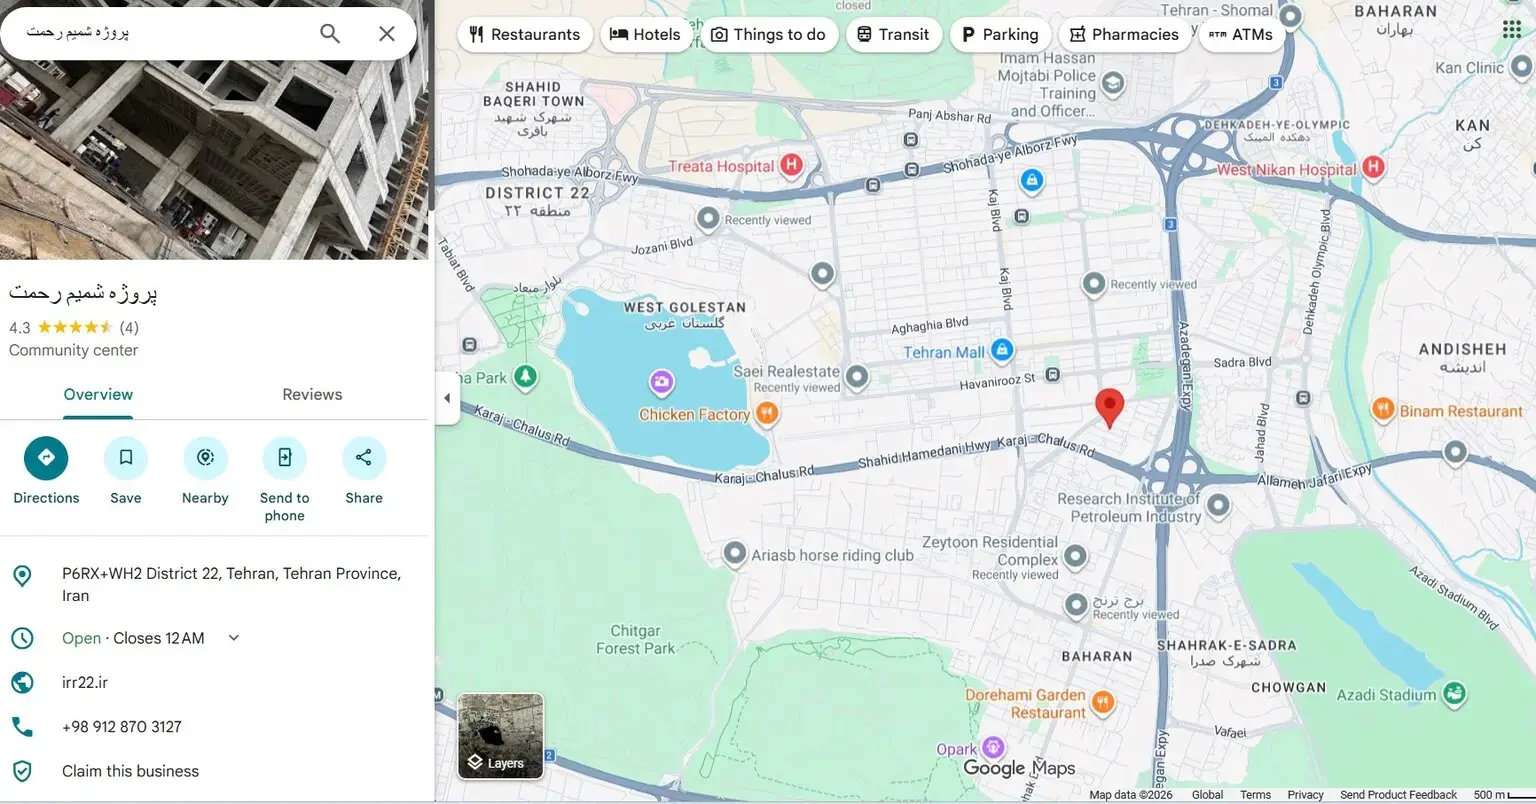Collapse the side panel
This screenshot has width=1536, height=804.
447,398
